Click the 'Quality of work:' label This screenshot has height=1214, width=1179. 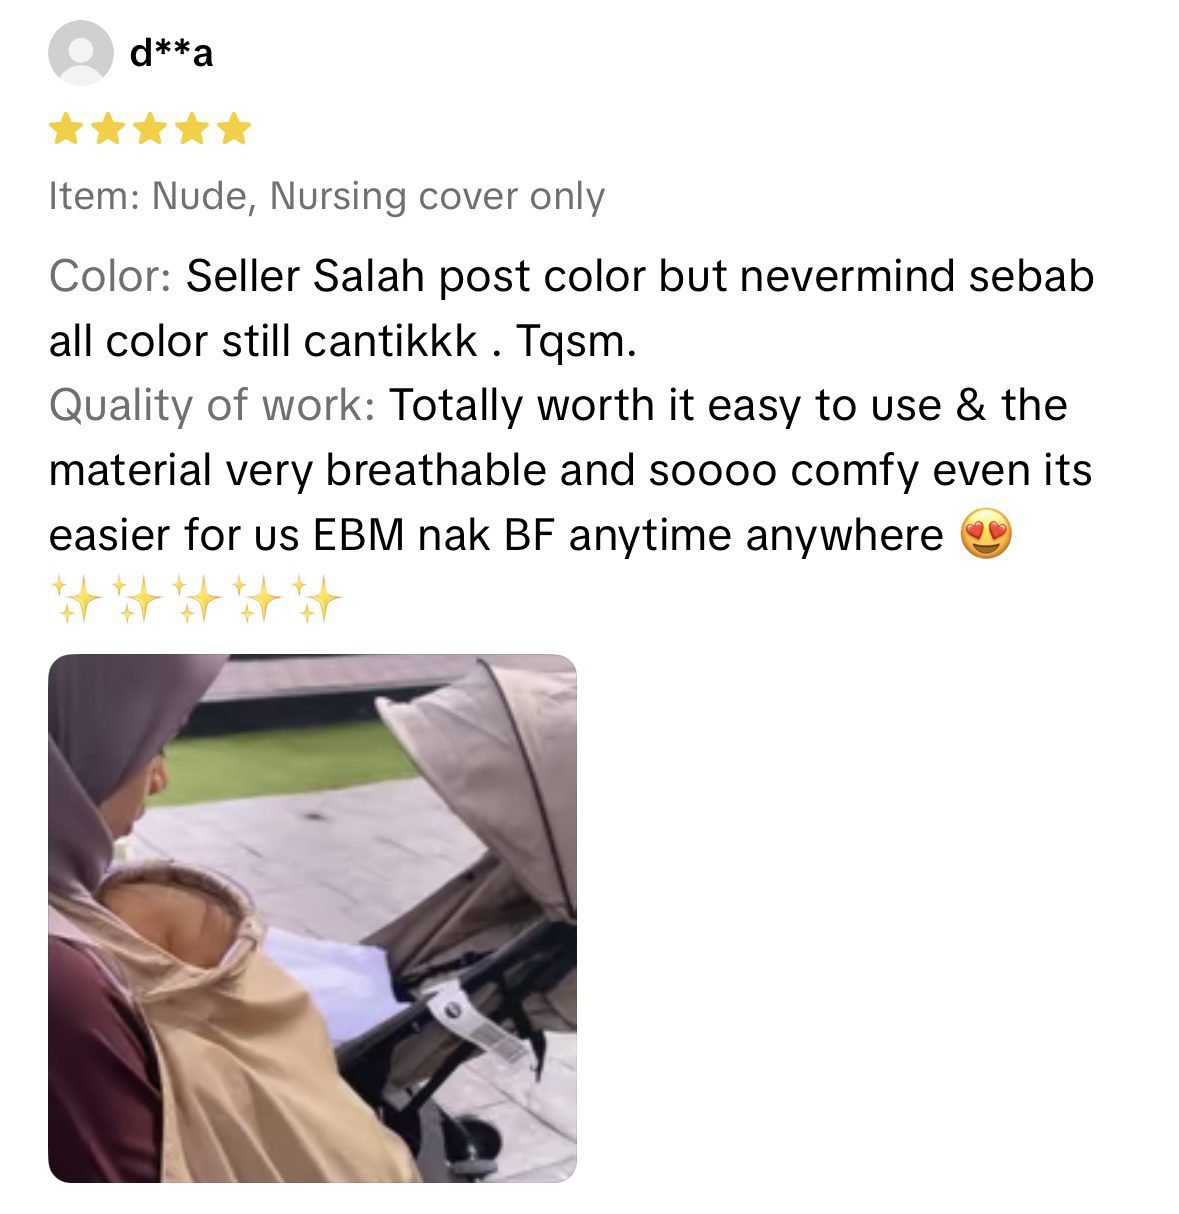212,405
